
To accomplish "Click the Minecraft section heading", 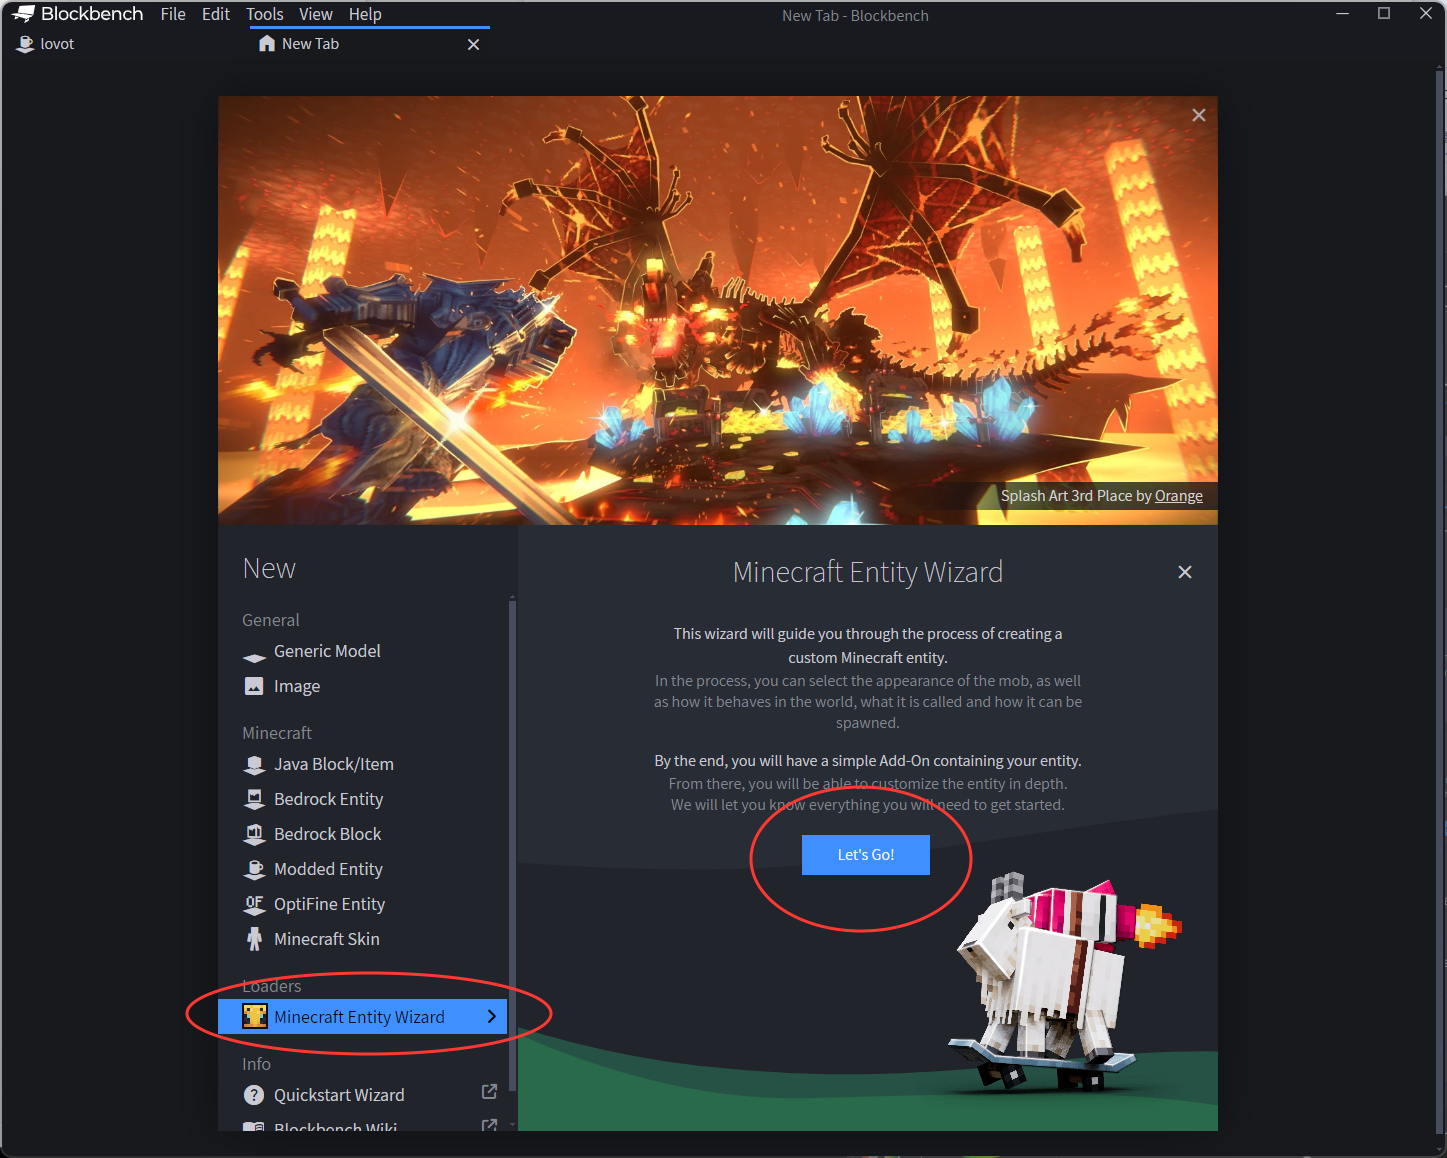I will [x=277, y=733].
